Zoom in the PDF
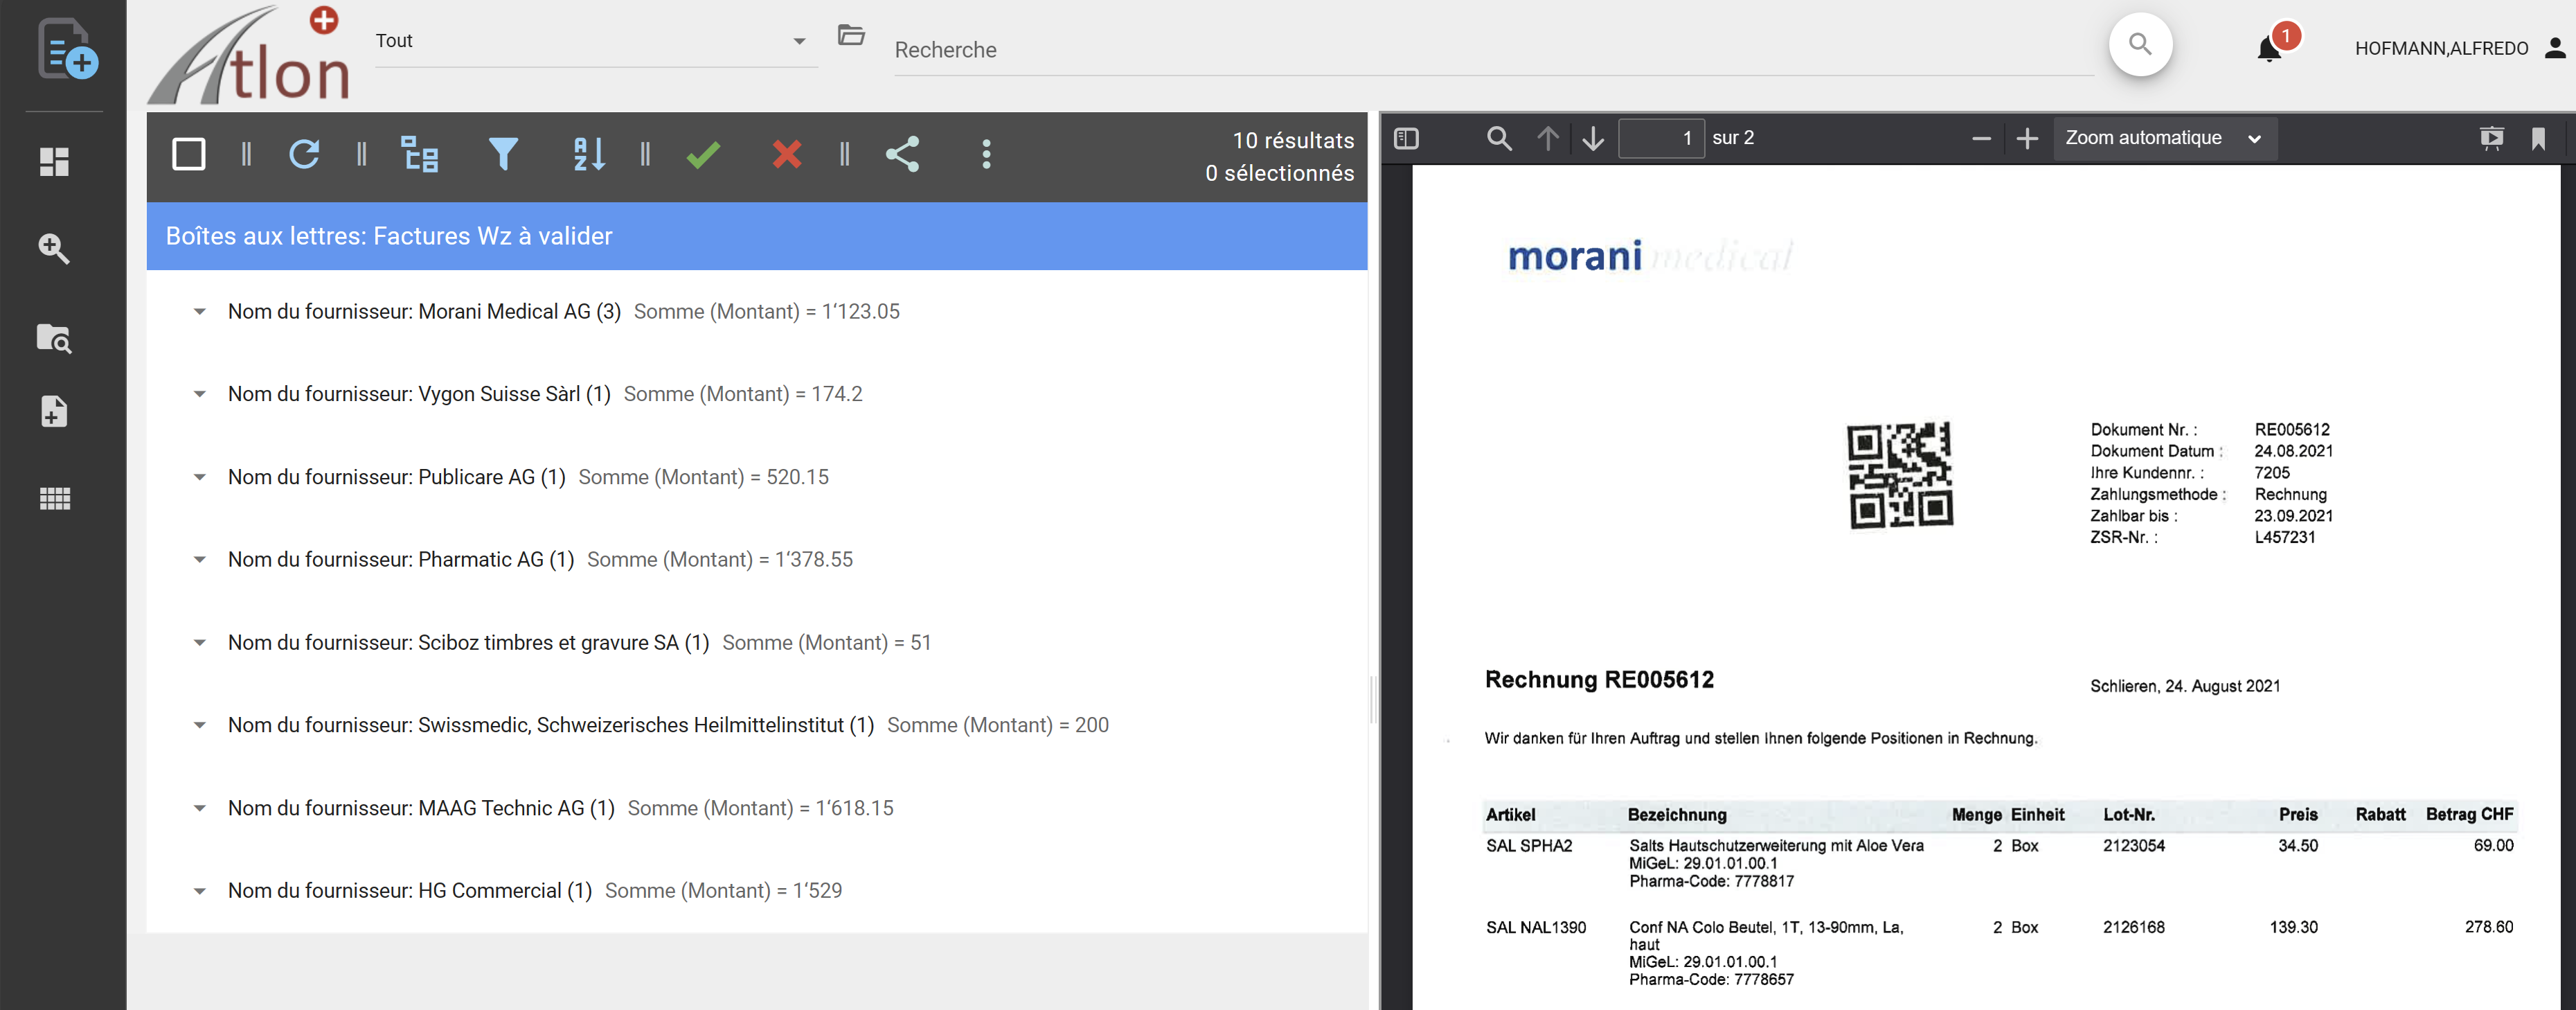Viewport: 2576px width, 1010px height. click(2027, 138)
